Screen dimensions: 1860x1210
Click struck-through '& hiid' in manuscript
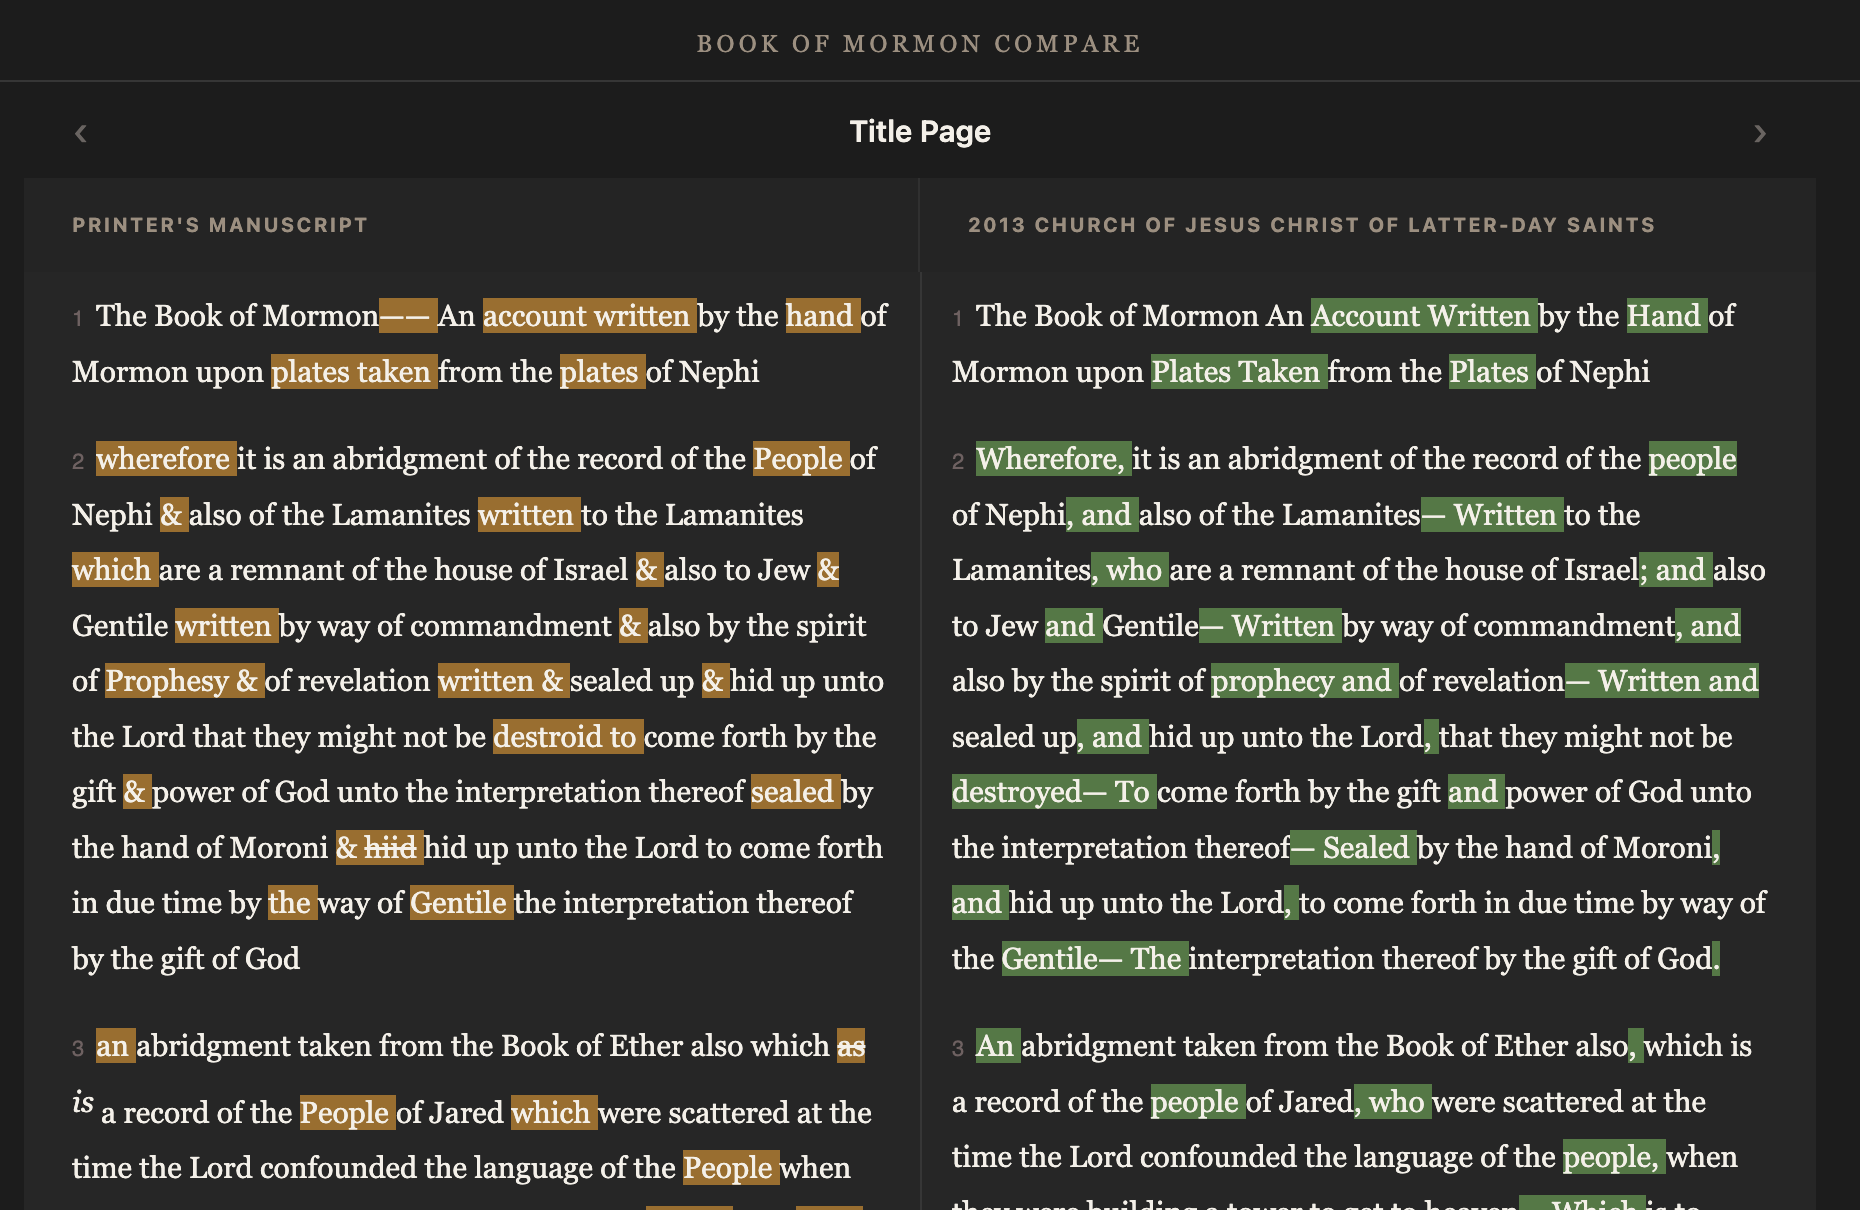click(379, 848)
